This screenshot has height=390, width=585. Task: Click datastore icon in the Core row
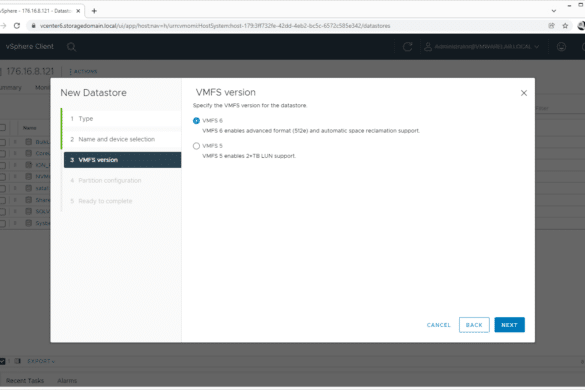coord(29,153)
